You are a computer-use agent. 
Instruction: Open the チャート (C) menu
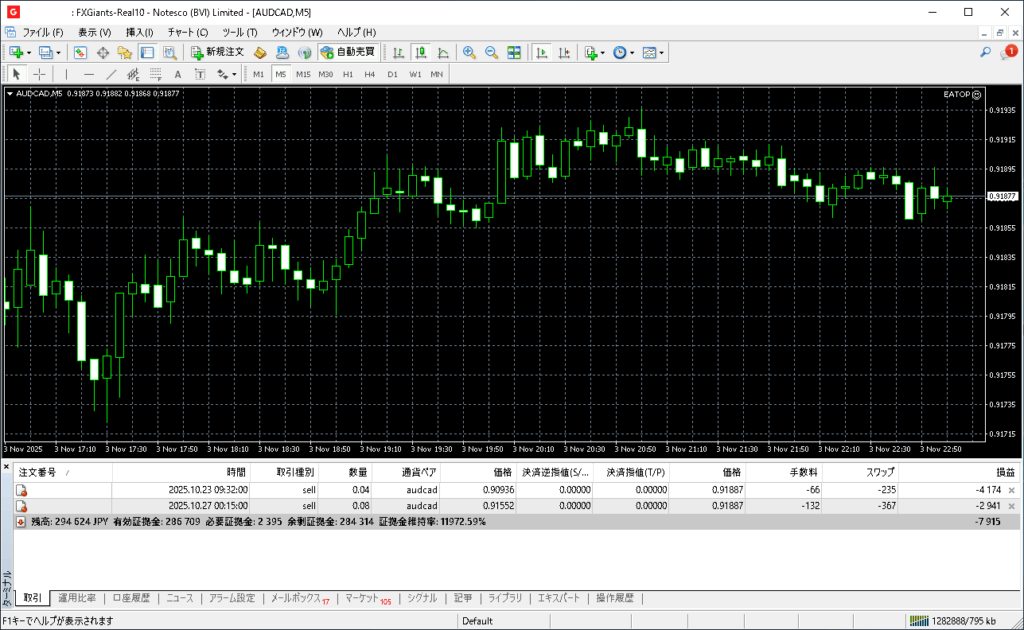[187, 32]
